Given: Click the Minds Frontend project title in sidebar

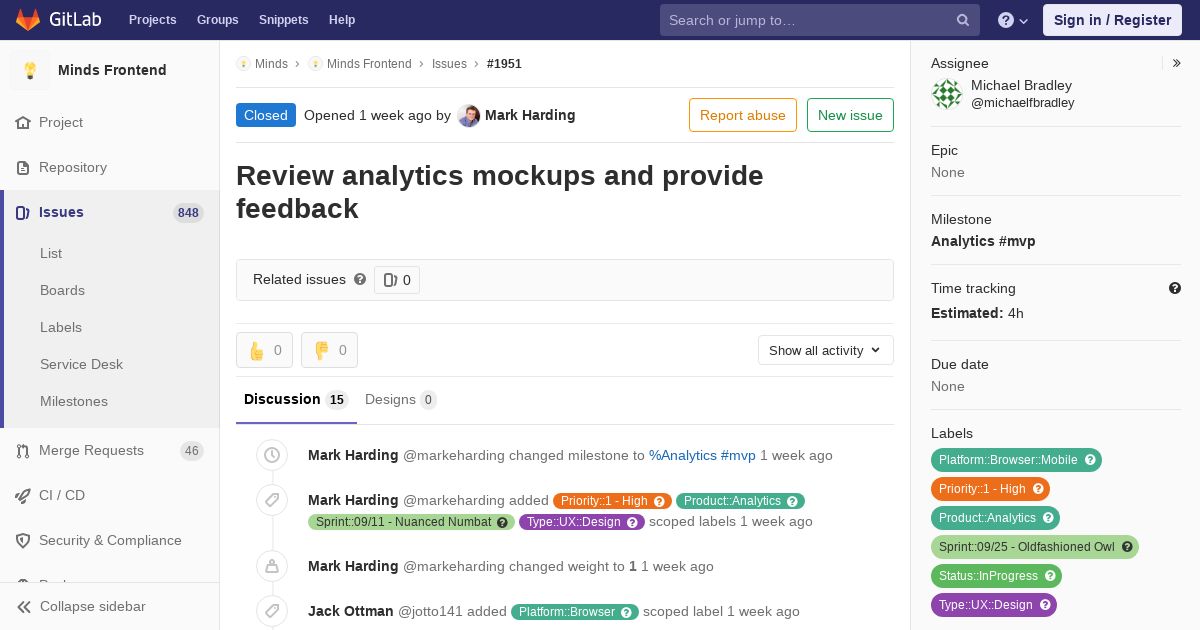Looking at the screenshot, I should [x=112, y=70].
